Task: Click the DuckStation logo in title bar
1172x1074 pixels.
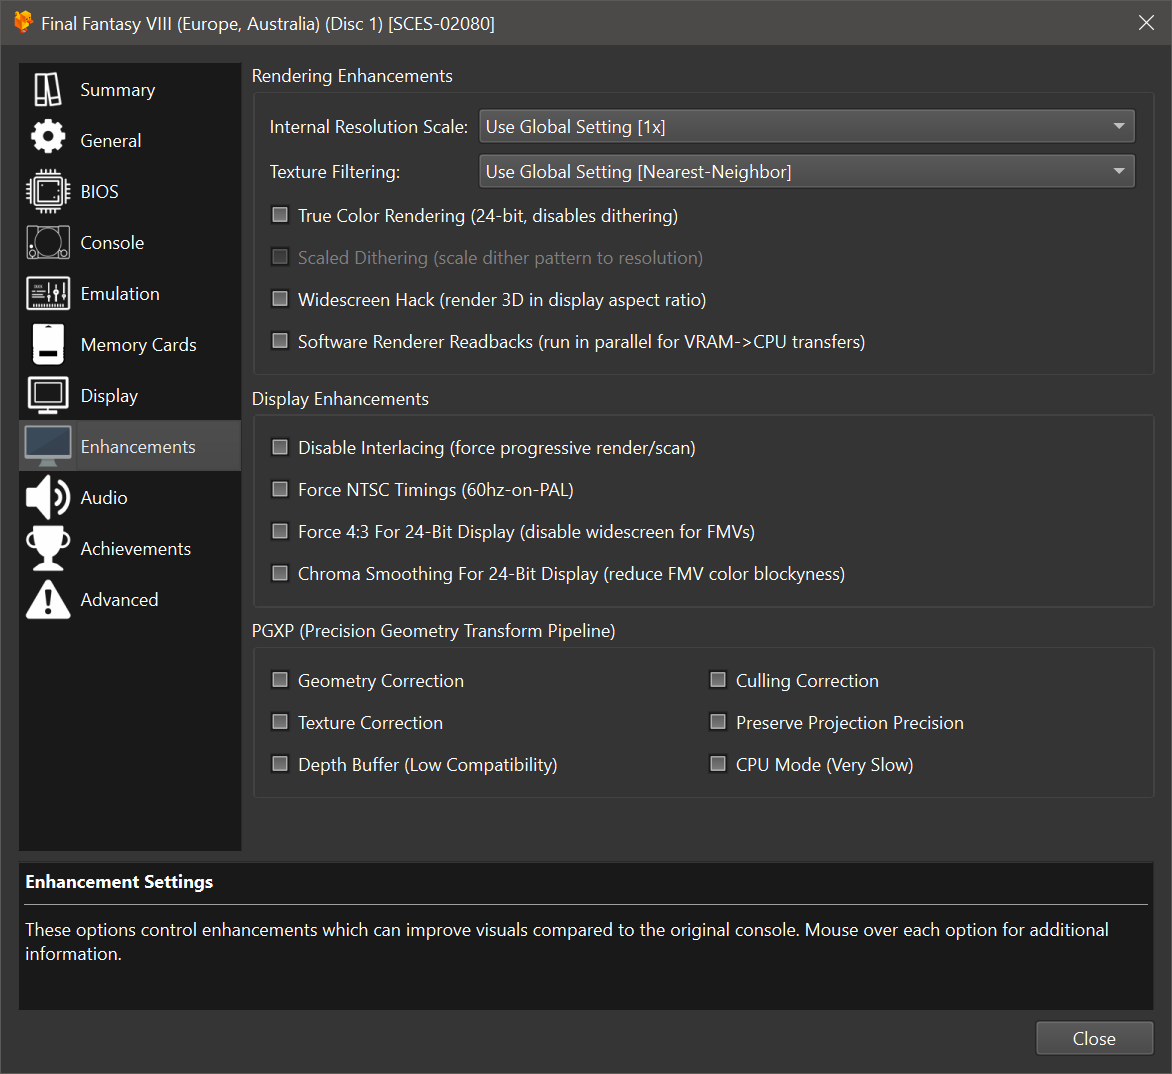Action: [23, 22]
